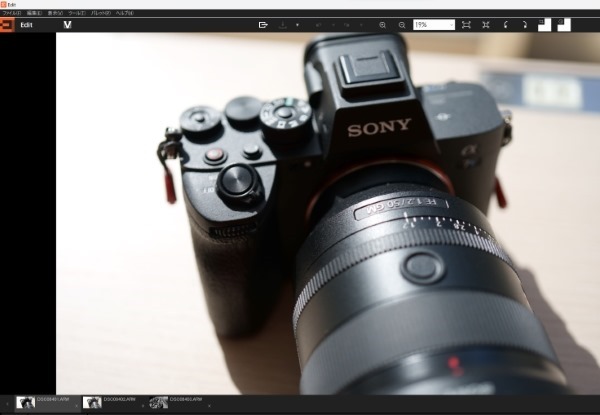Open the 編集 (Edit) menu

pos(34,13)
